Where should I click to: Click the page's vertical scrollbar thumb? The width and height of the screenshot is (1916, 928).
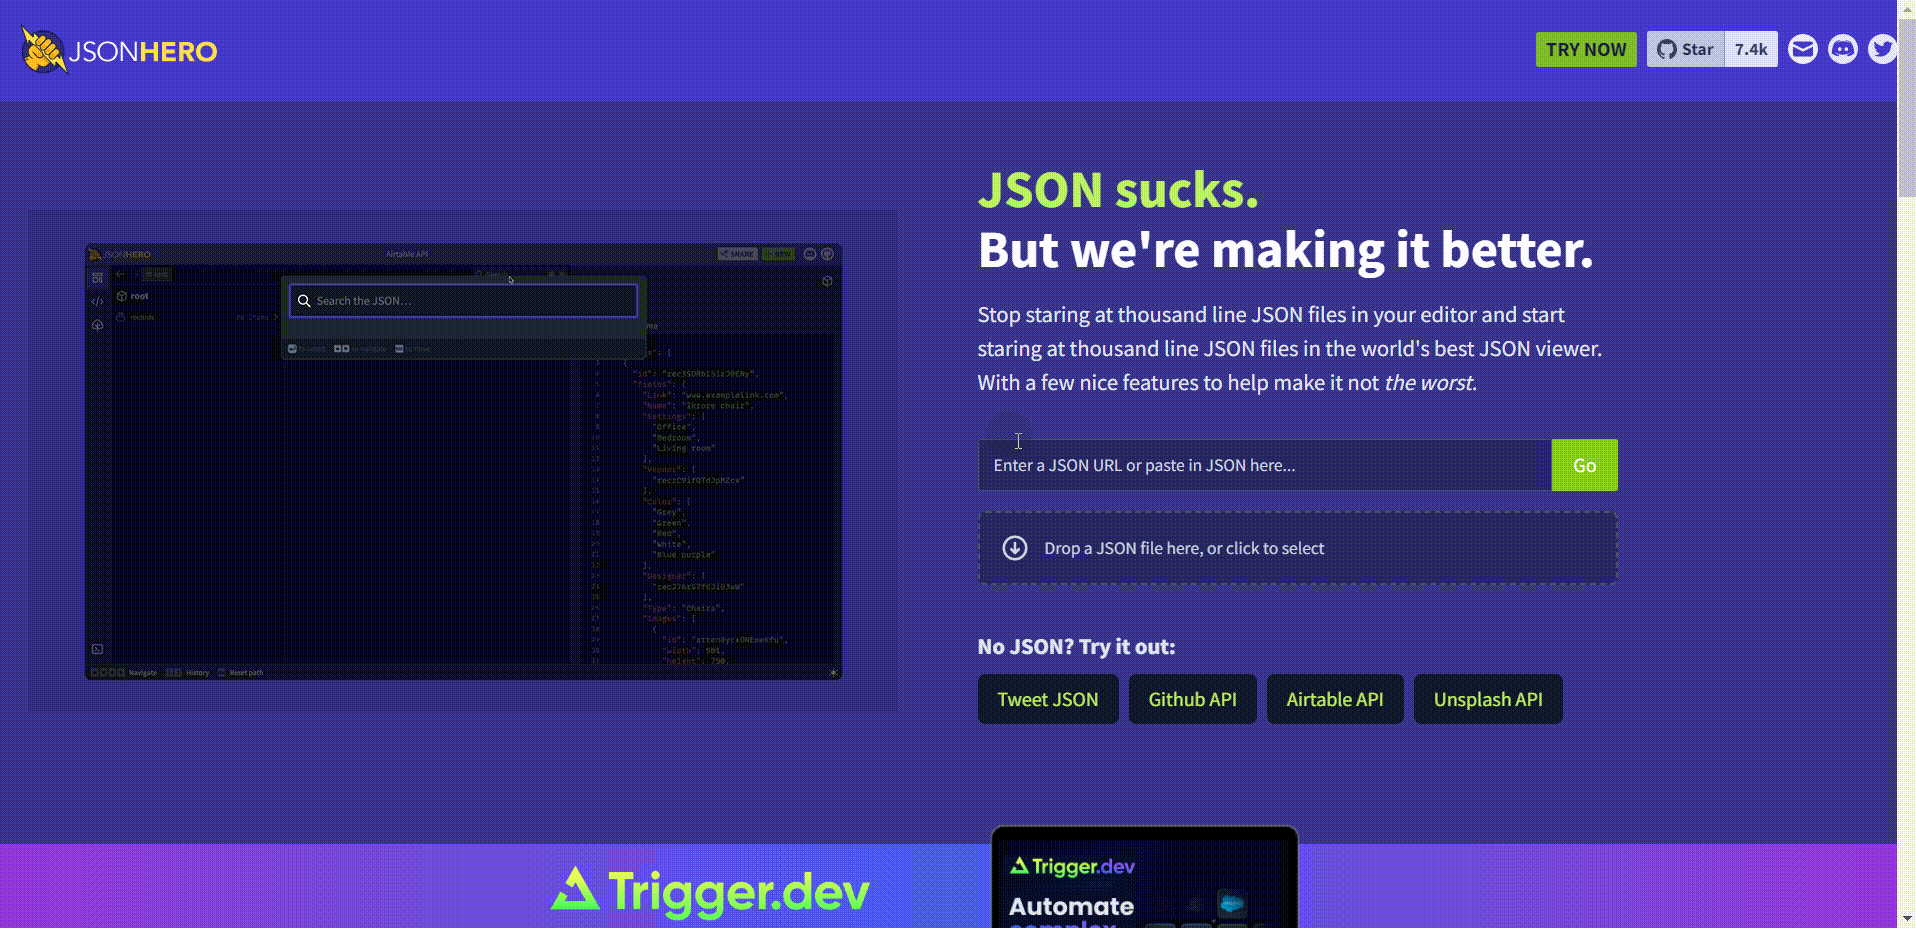[1906, 108]
